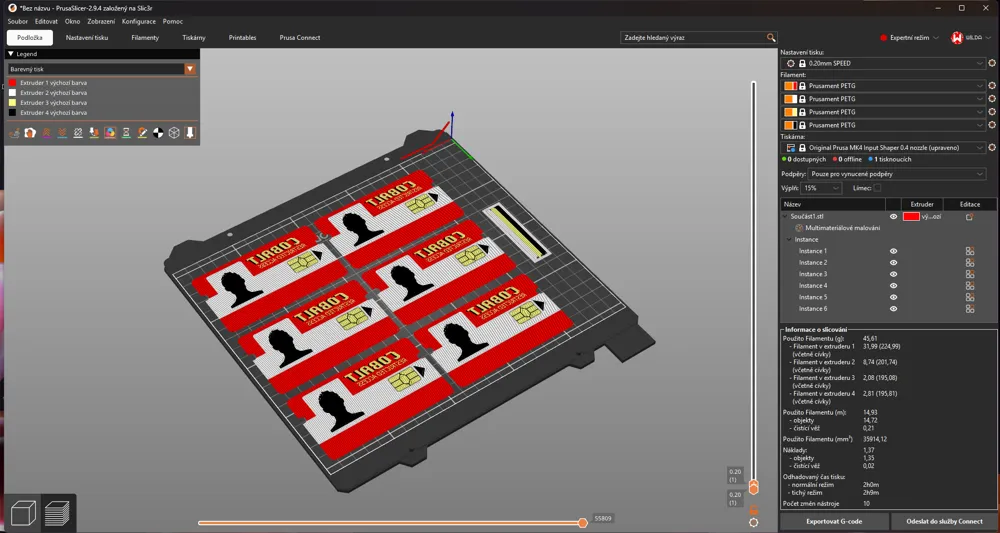The width and height of the screenshot is (1000, 533).
Task: Click Exportovat G-code button
Action: coord(834,522)
